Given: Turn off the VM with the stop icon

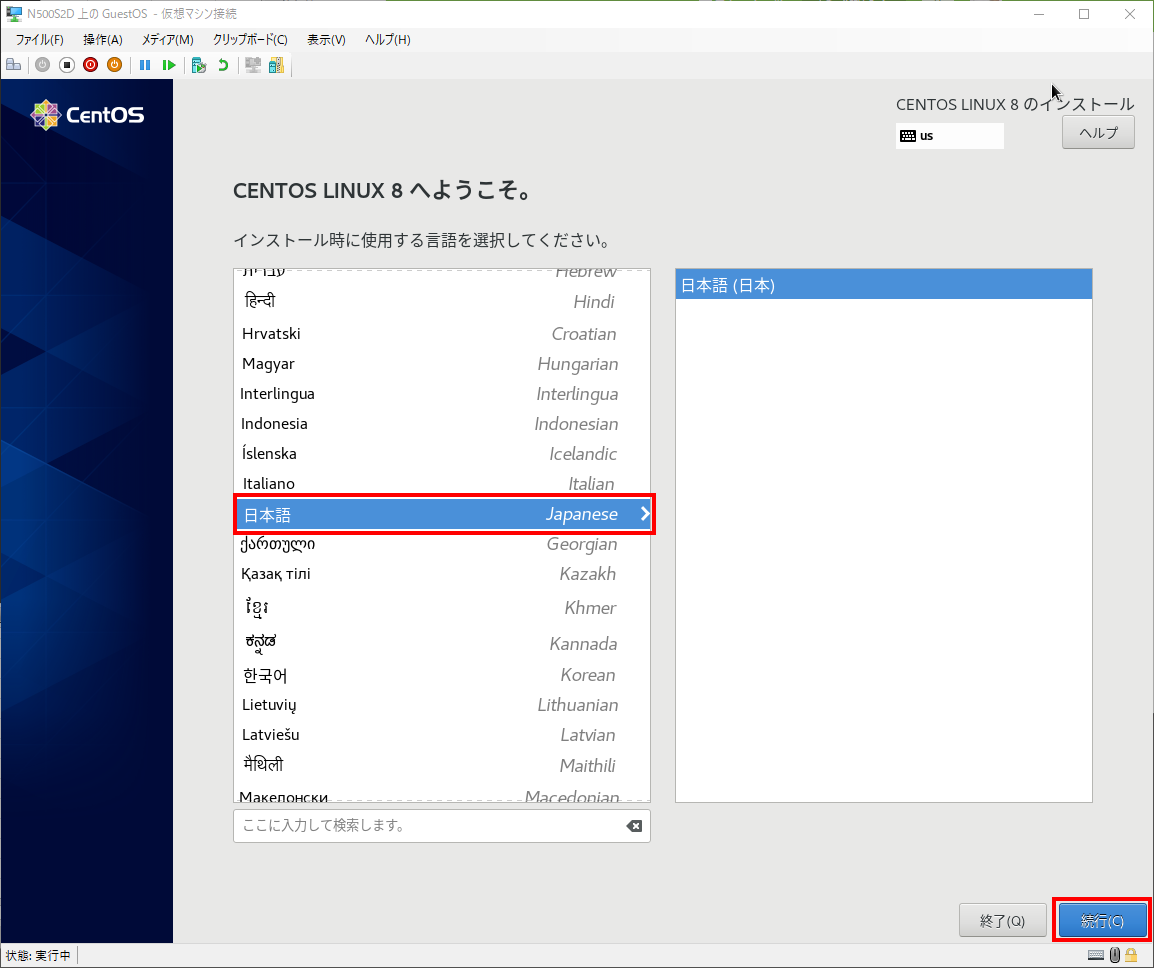Looking at the screenshot, I should coord(66,65).
